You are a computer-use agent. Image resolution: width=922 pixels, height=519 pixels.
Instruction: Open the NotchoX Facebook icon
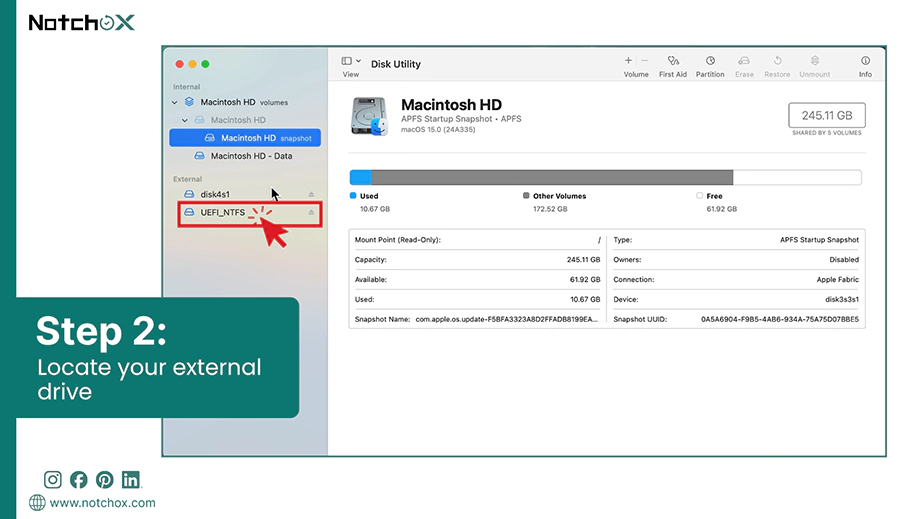(79, 480)
